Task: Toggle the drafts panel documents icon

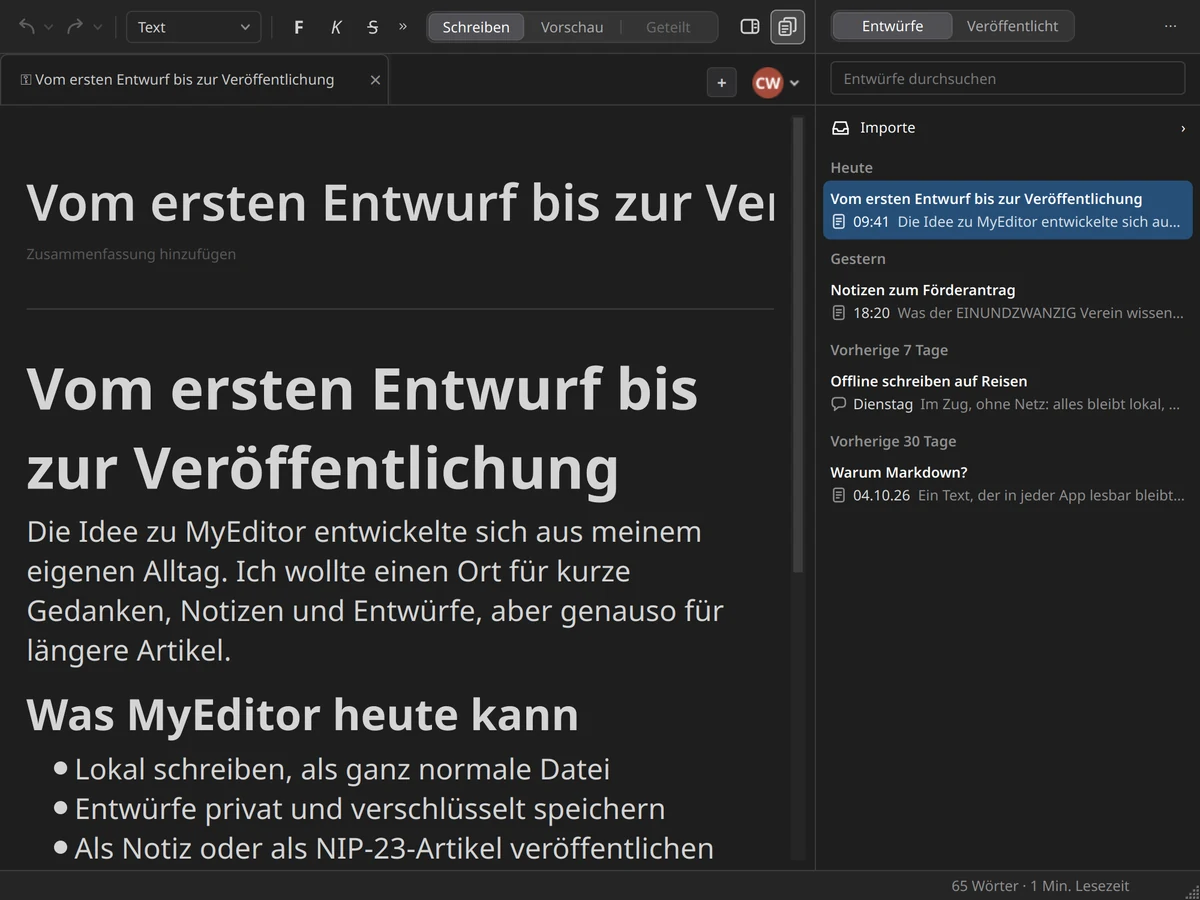Action: pos(788,27)
